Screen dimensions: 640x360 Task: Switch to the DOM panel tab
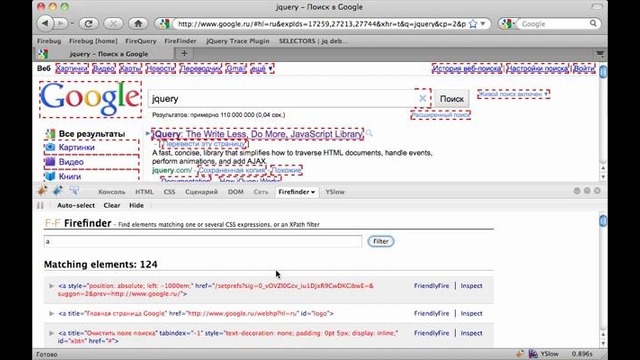click(x=236, y=192)
